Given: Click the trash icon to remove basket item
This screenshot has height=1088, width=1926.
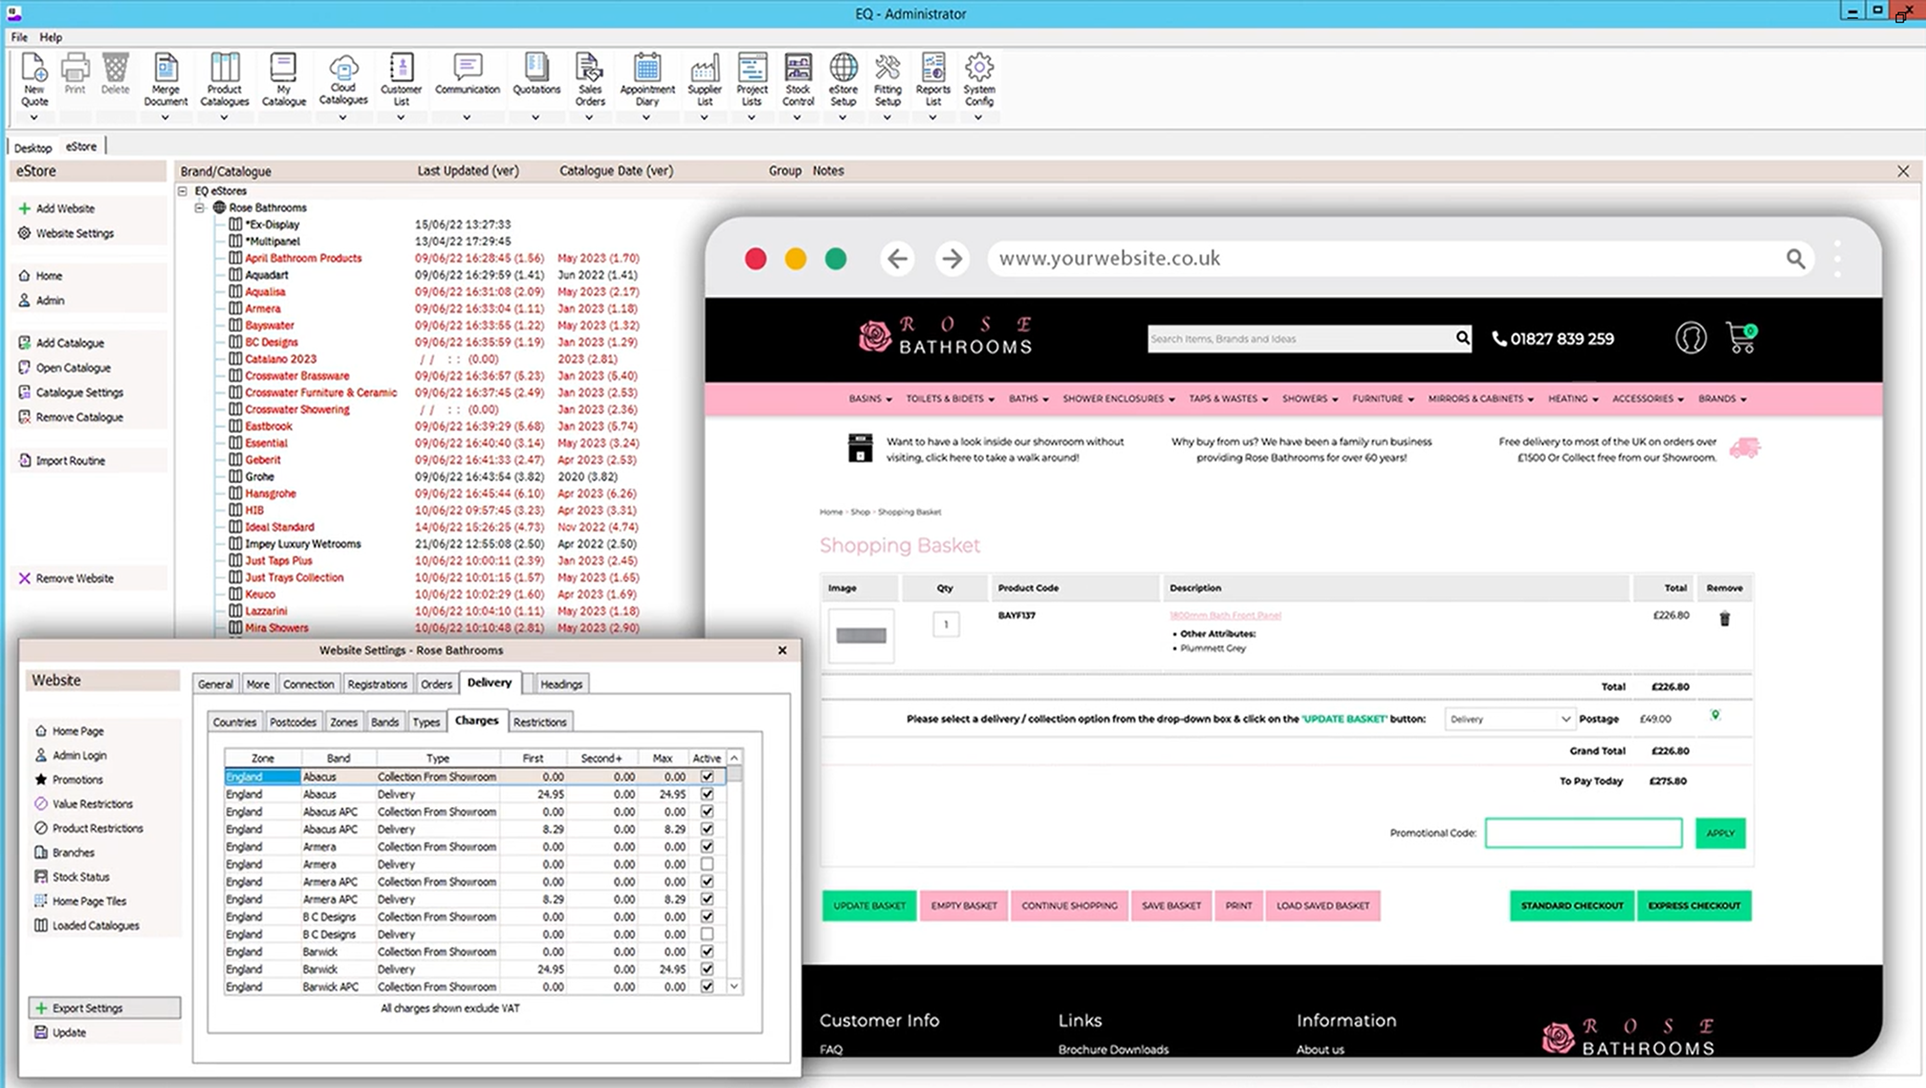Looking at the screenshot, I should 1724,619.
